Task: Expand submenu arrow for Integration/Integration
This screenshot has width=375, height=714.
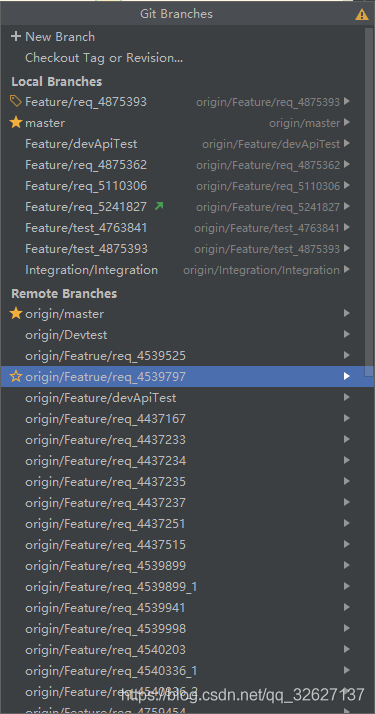Action: click(x=347, y=269)
